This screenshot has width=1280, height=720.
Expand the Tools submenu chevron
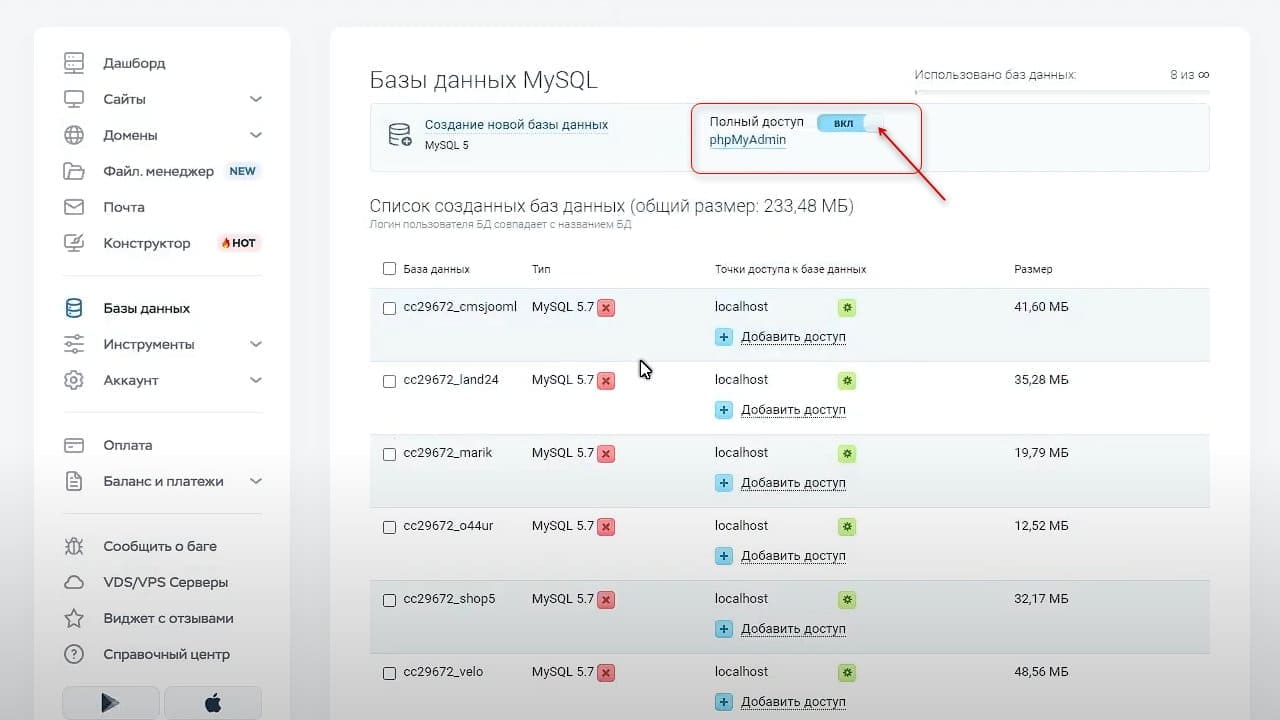click(x=256, y=344)
